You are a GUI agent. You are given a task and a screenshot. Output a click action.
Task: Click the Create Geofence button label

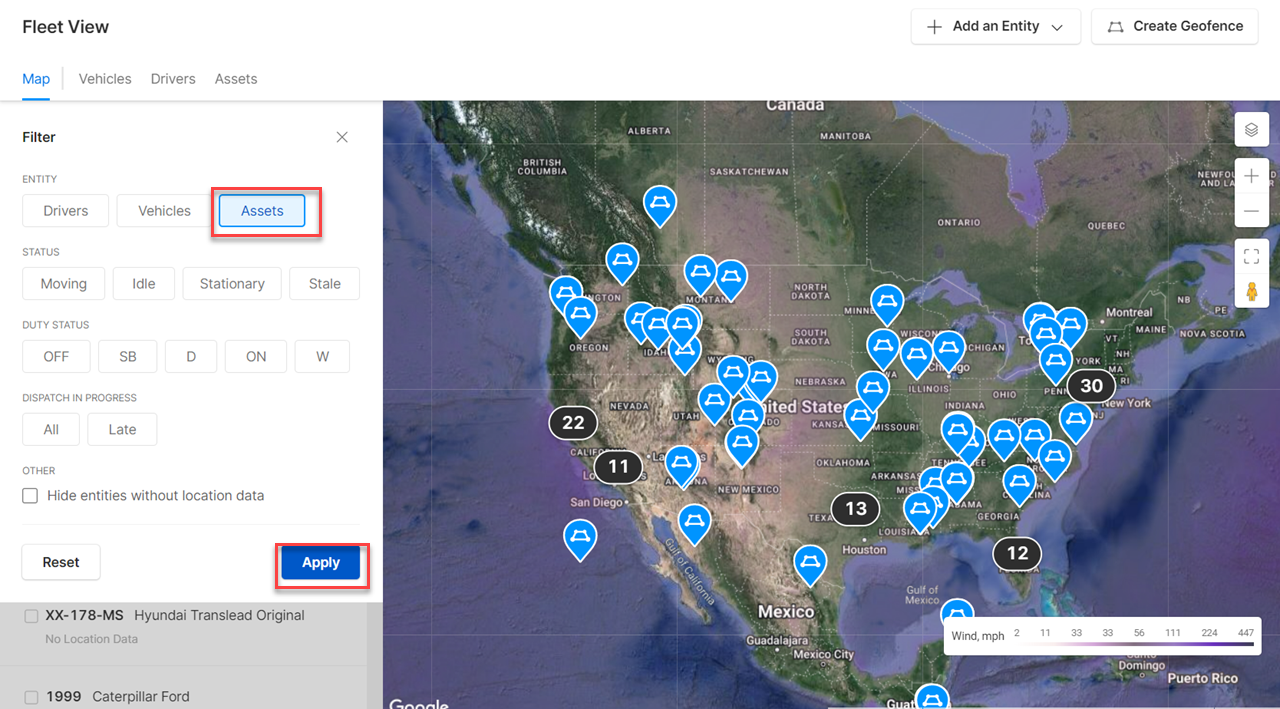pos(1188,27)
